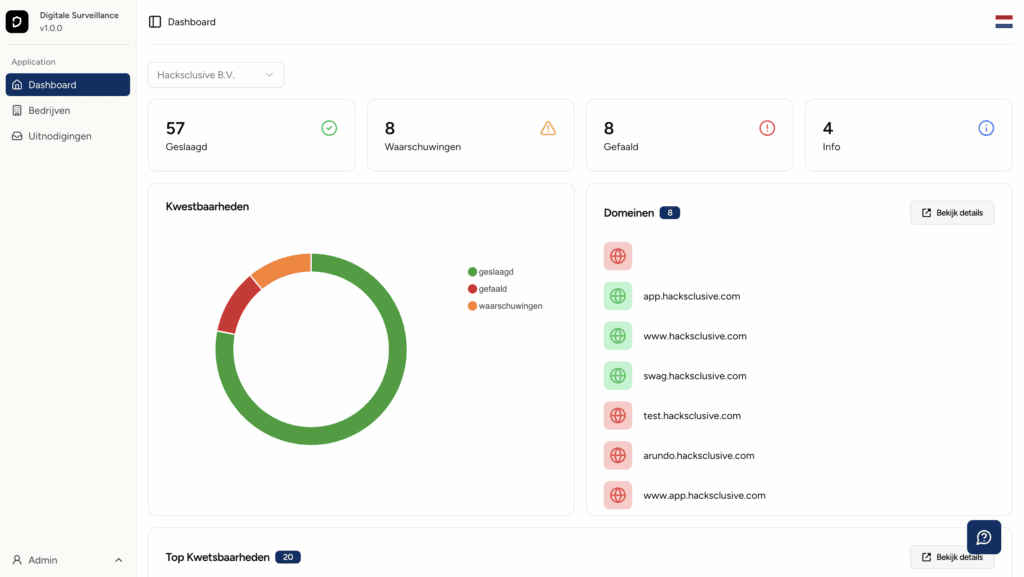Open the help chat widget icon

(x=983, y=537)
